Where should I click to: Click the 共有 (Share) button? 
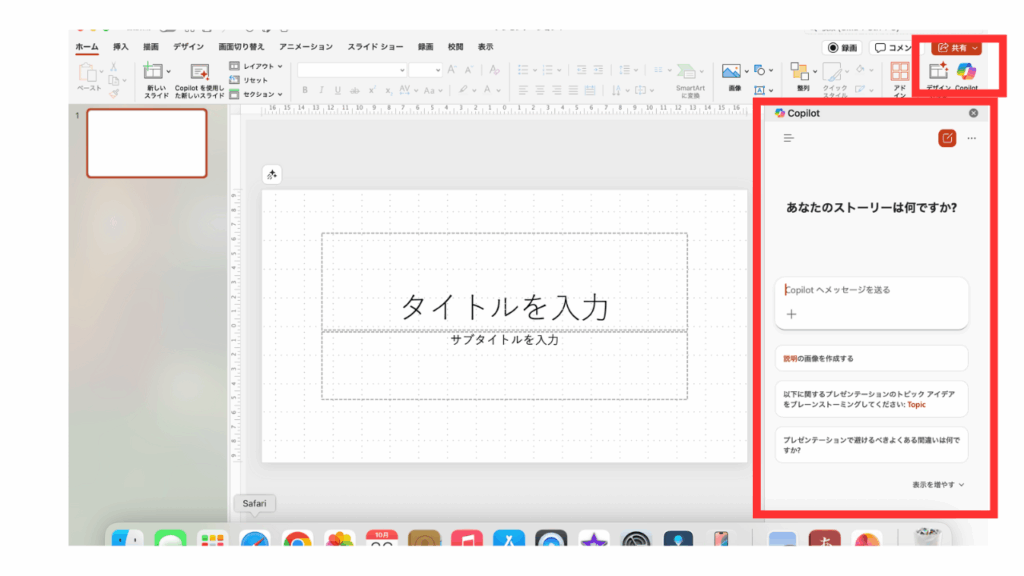(957, 47)
